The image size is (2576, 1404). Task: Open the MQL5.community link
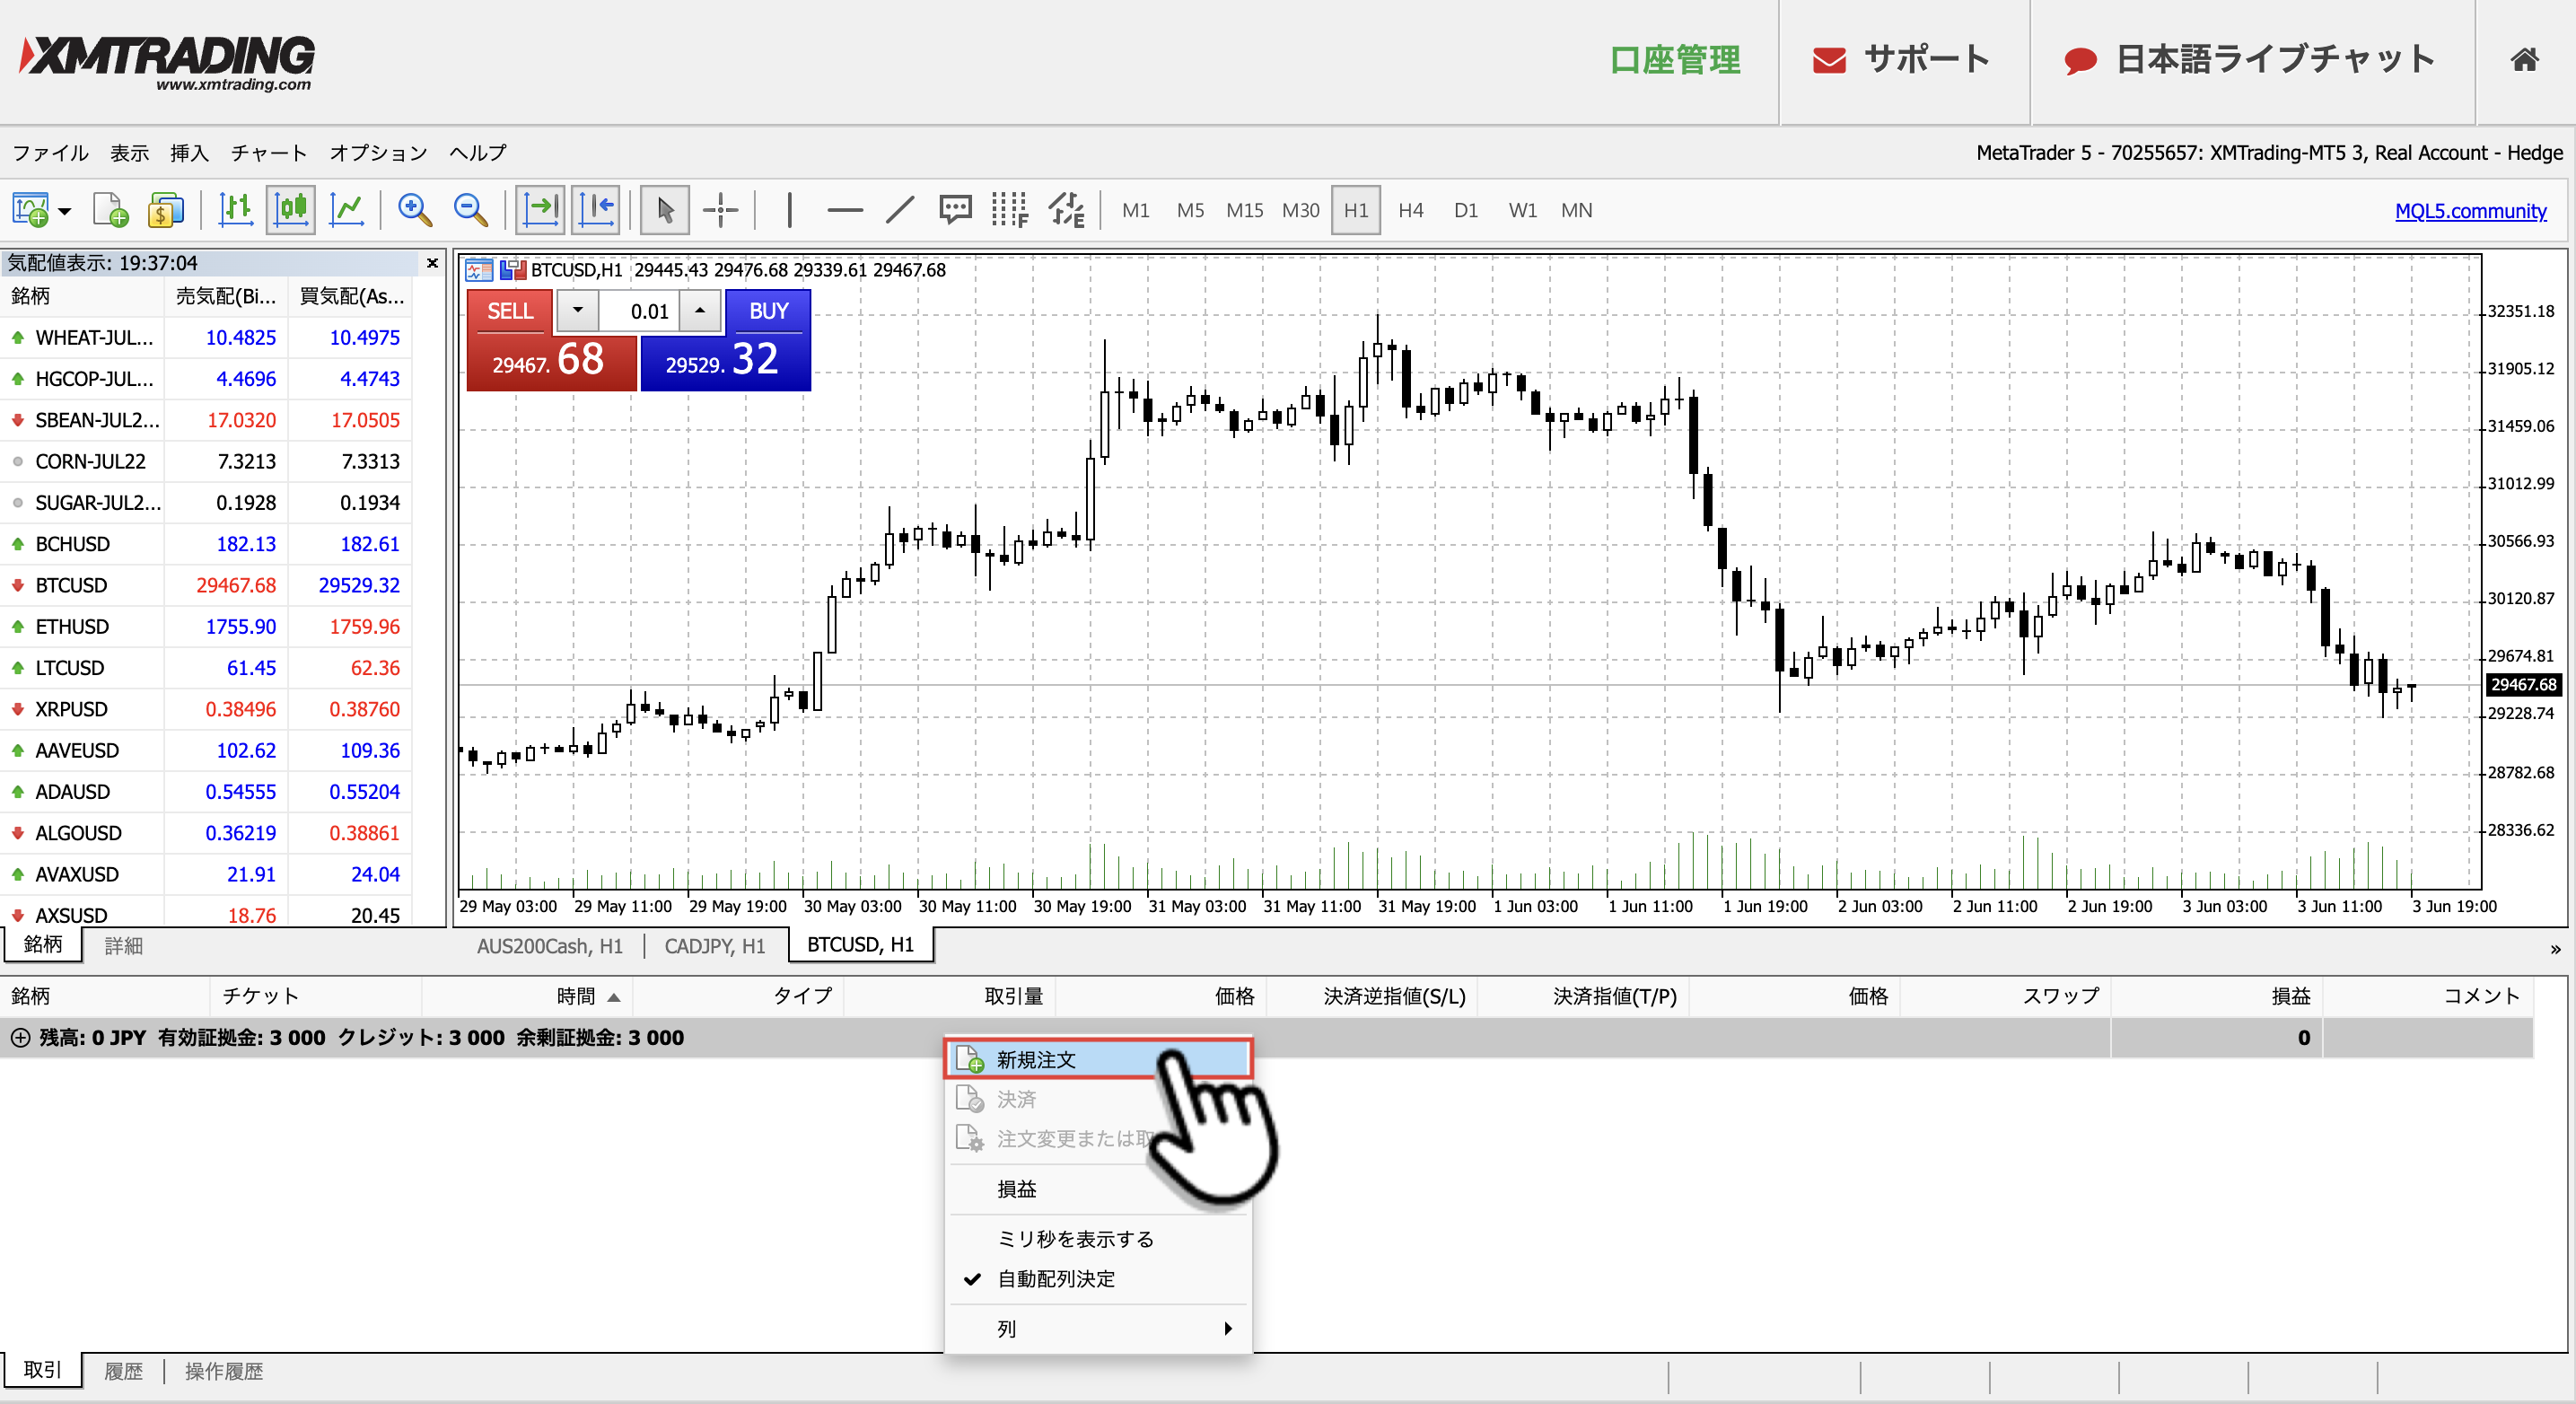[x=2470, y=211]
